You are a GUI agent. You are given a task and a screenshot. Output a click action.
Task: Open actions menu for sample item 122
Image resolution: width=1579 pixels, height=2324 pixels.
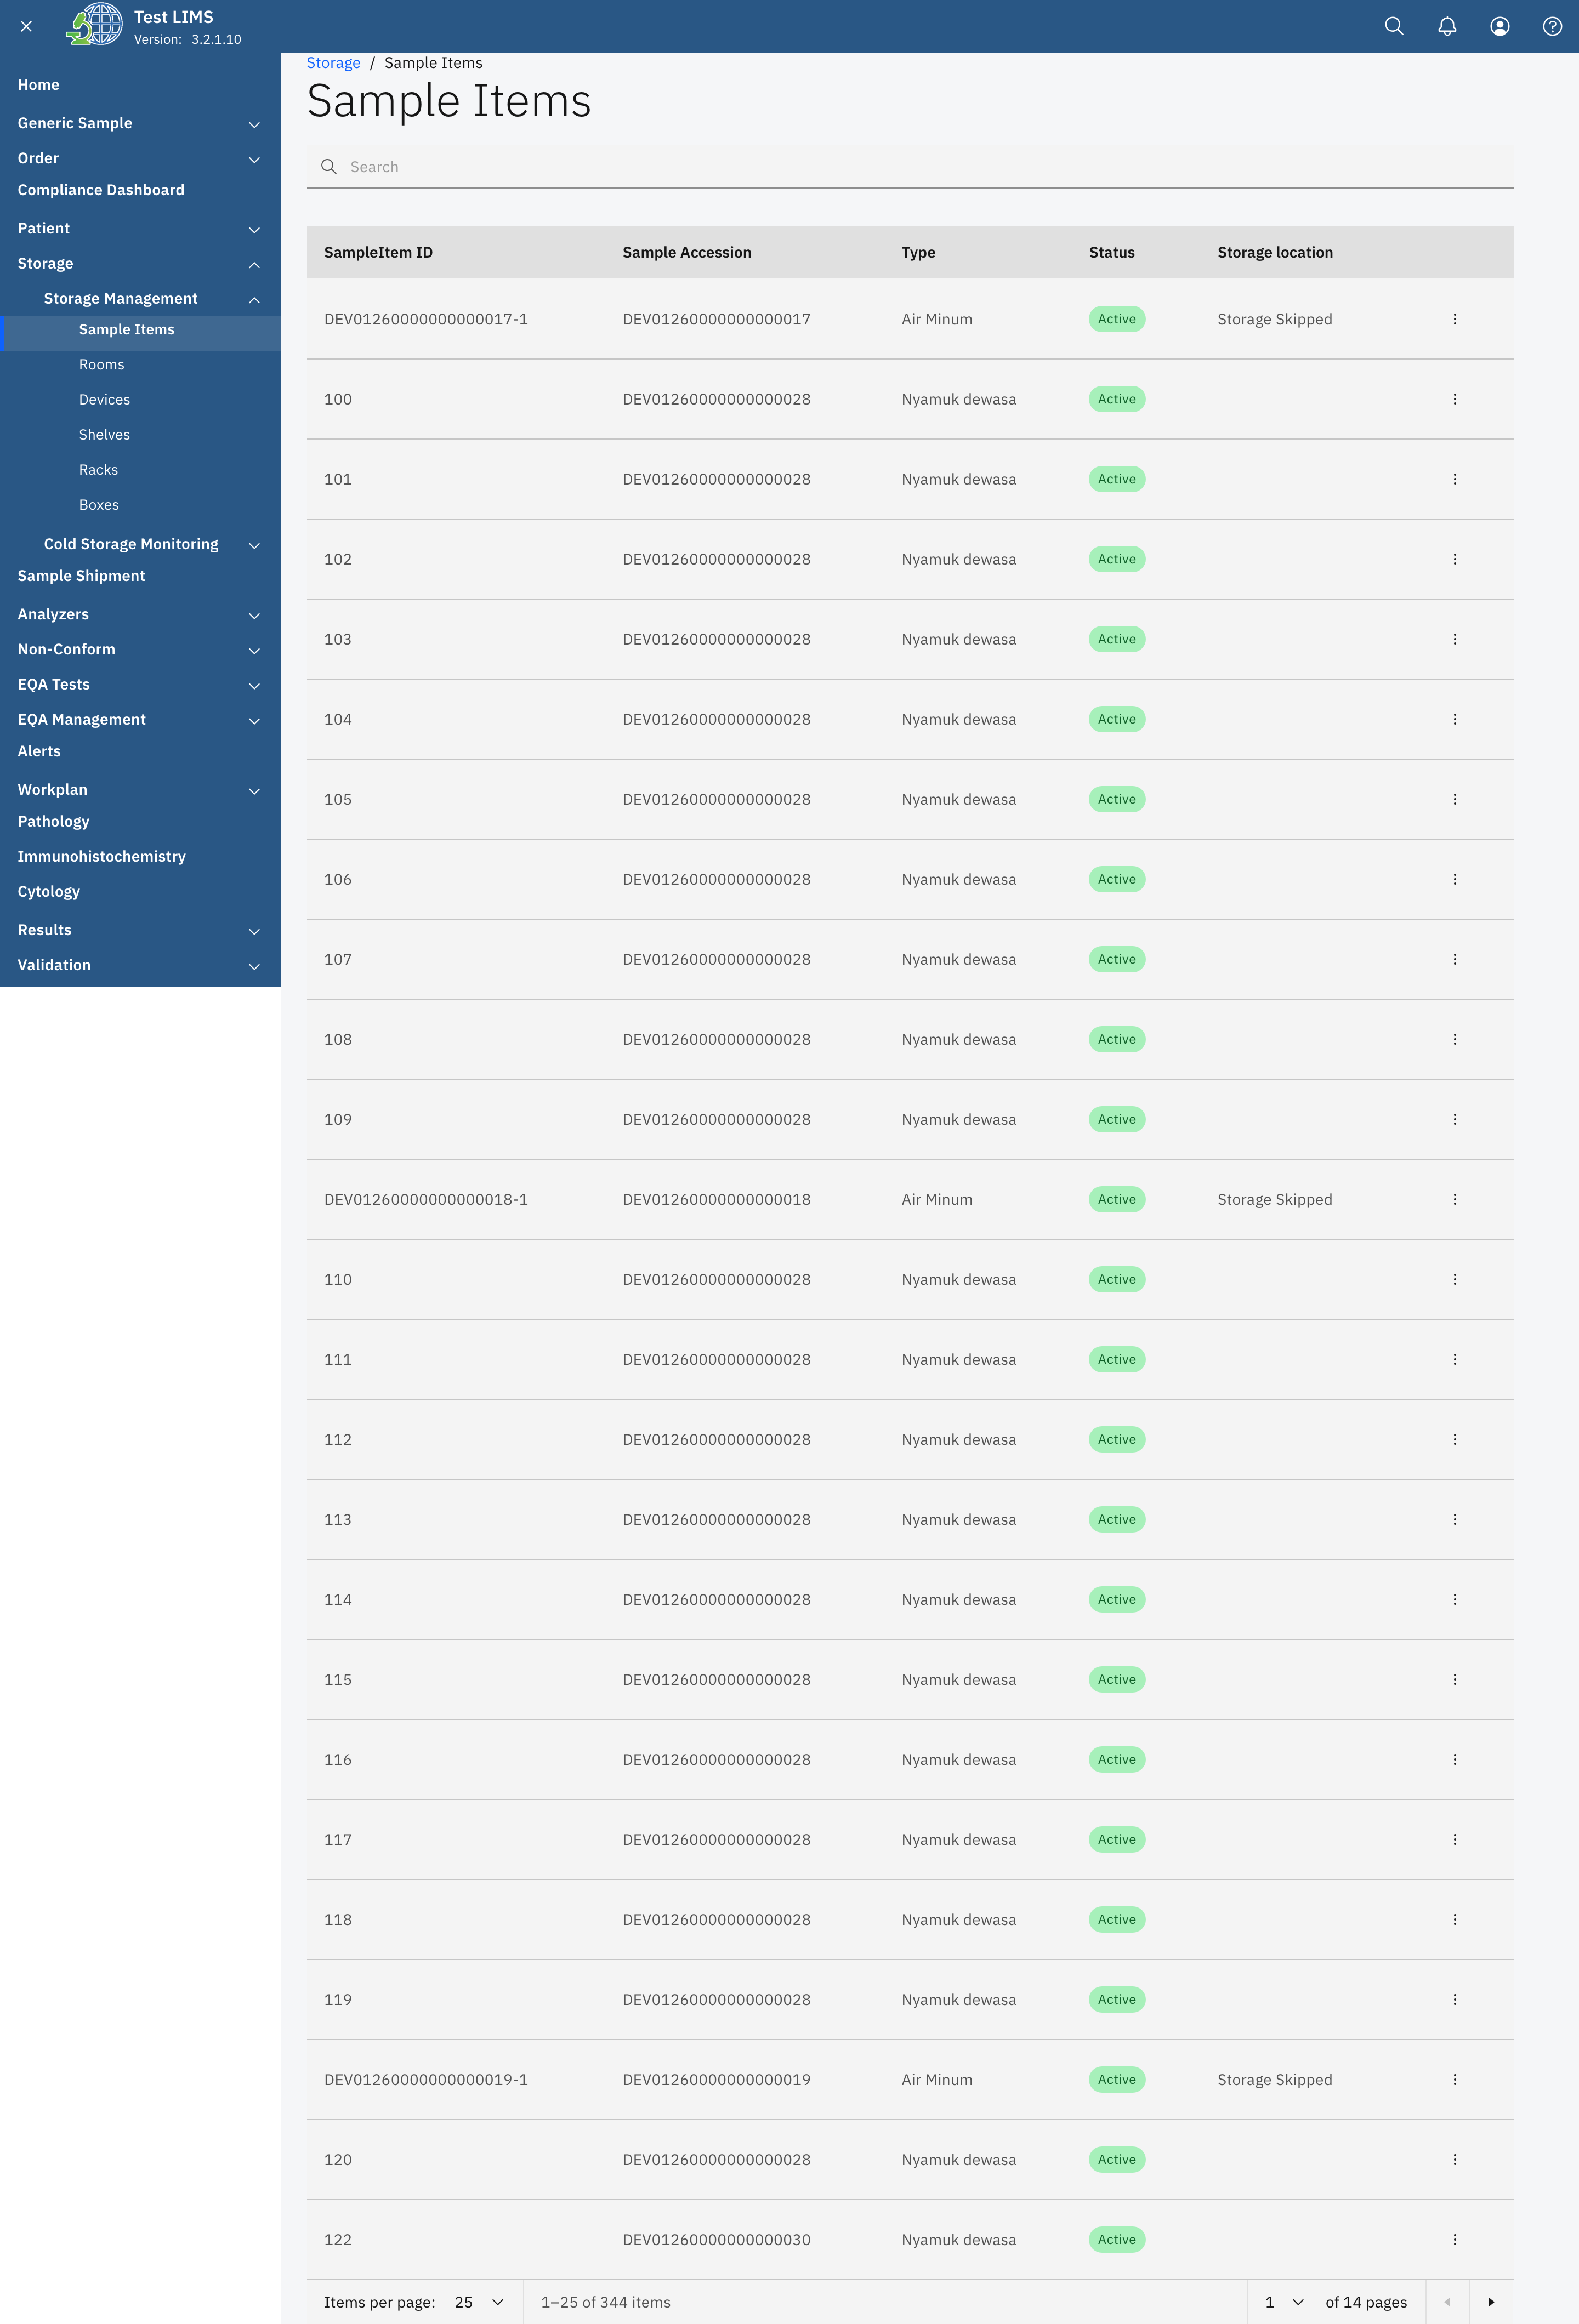point(1454,2239)
